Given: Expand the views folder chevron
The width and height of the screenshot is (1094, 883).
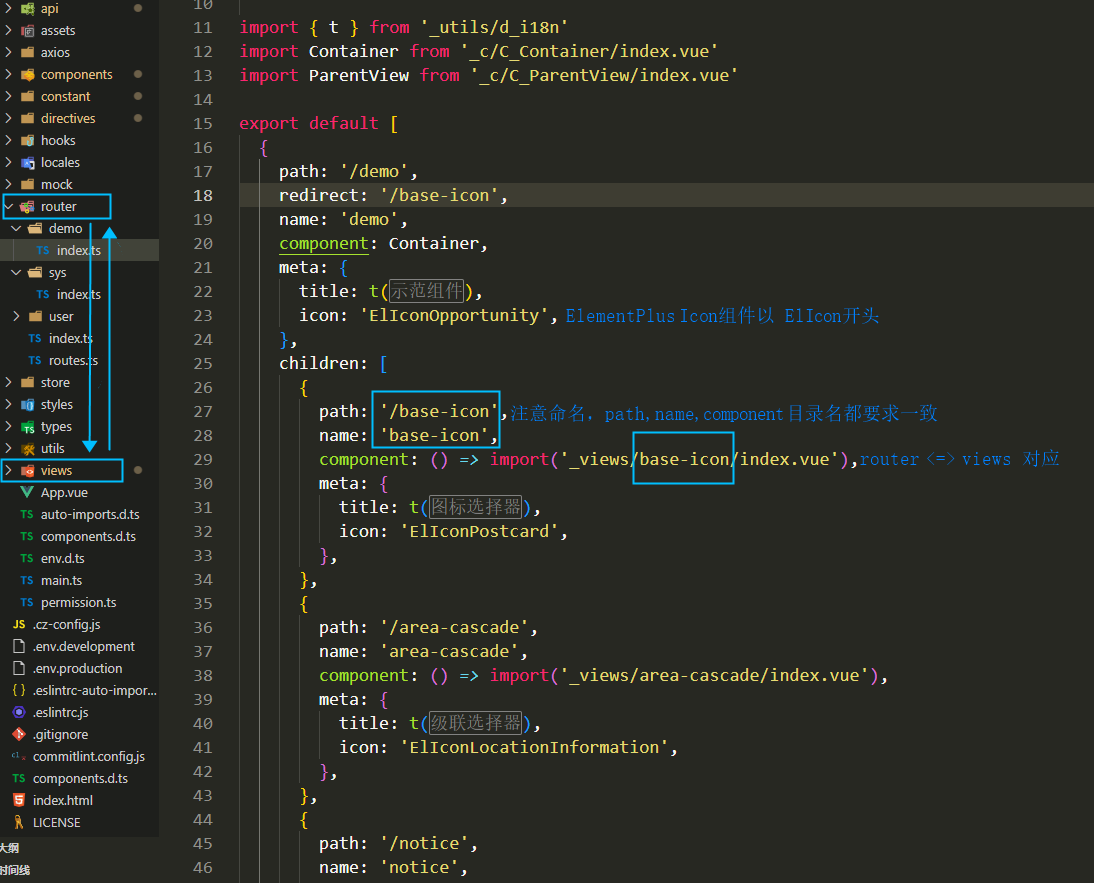Looking at the screenshot, I should pyautogui.click(x=8, y=471).
